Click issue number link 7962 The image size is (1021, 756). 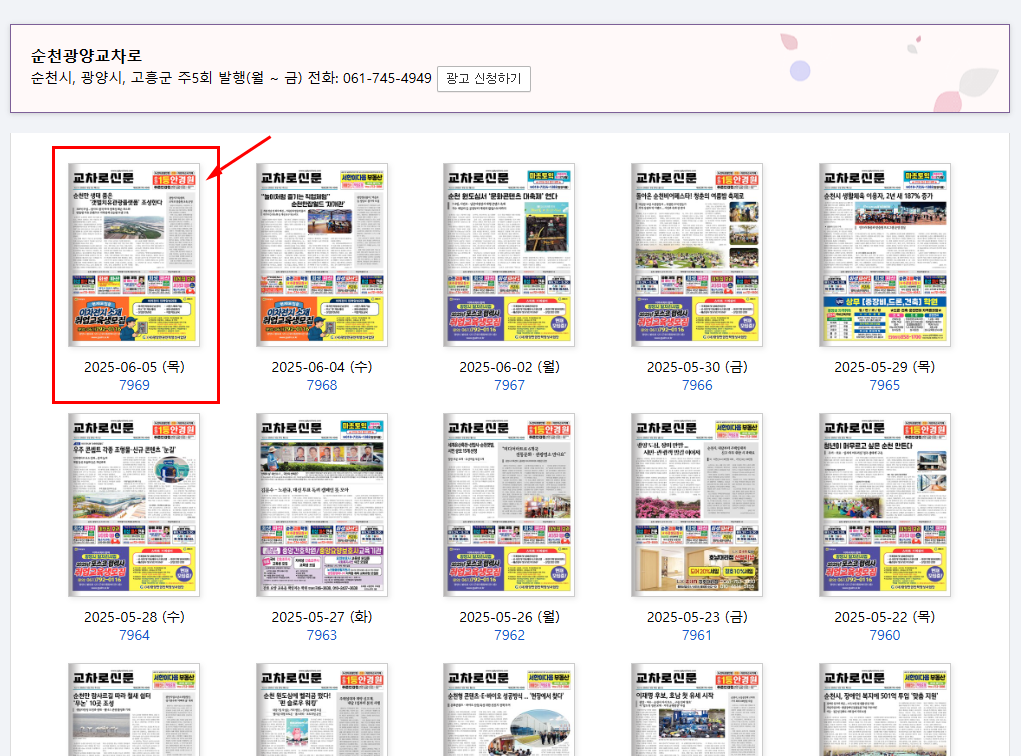coord(508,635)
